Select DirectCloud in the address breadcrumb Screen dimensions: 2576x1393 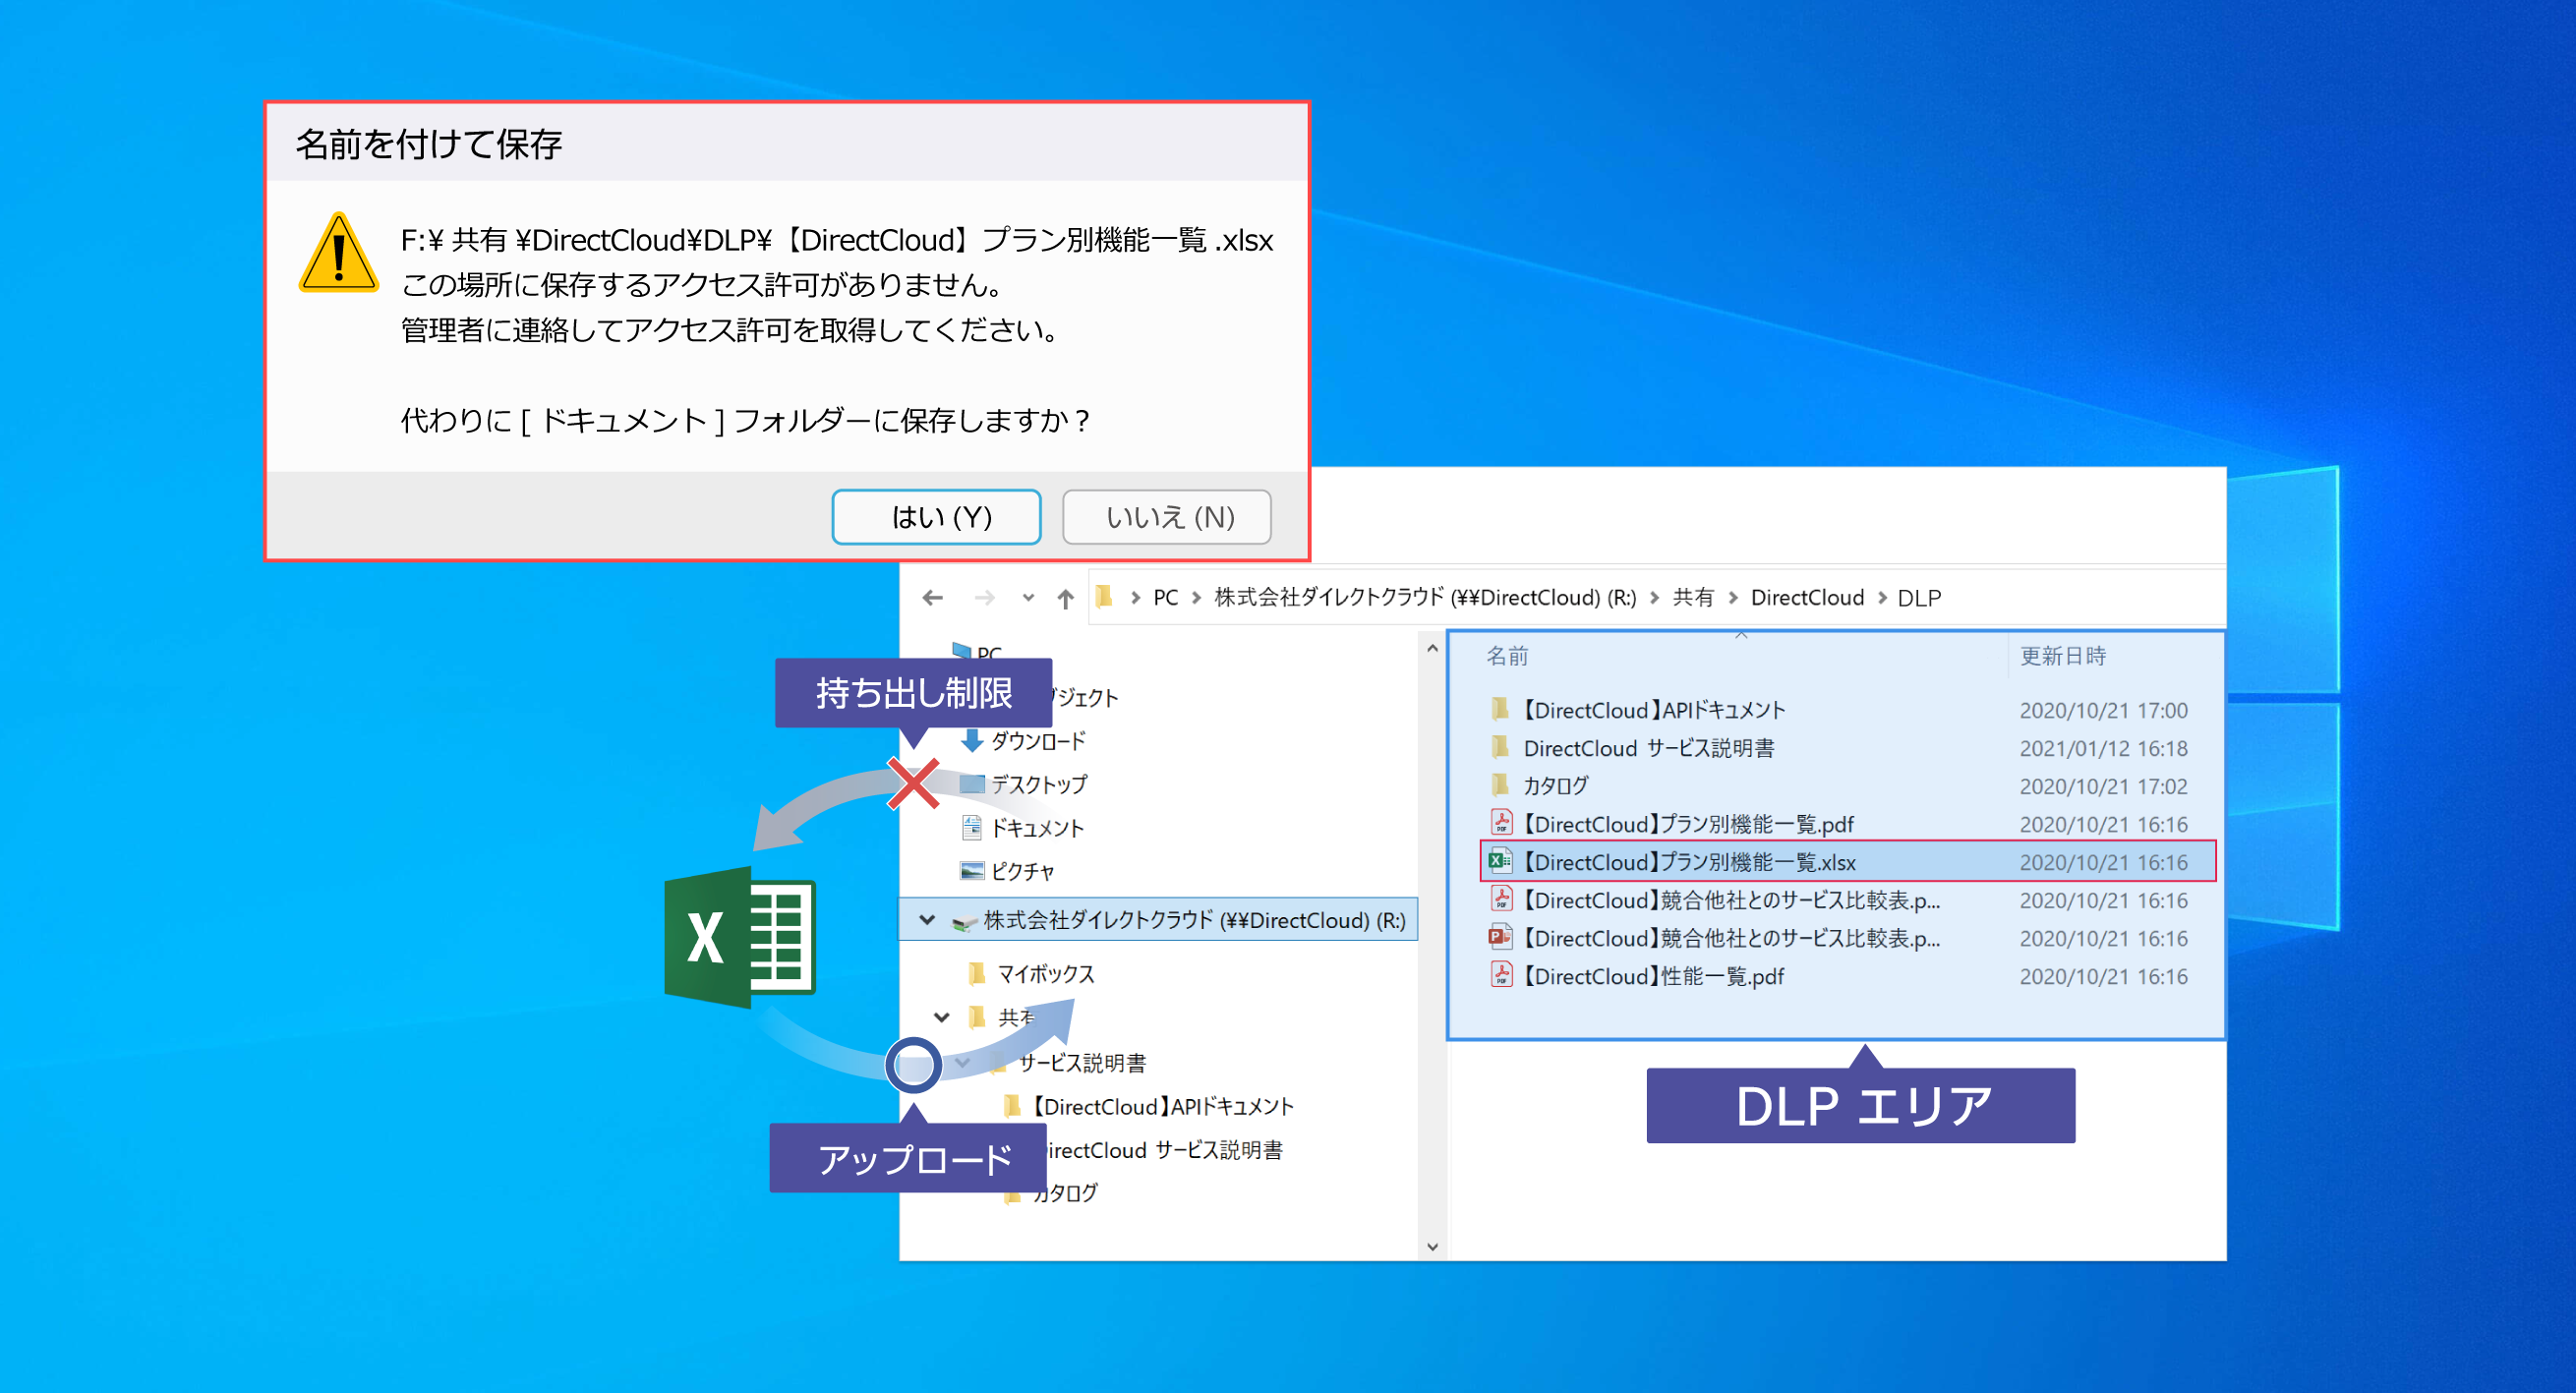point(1807,598)
